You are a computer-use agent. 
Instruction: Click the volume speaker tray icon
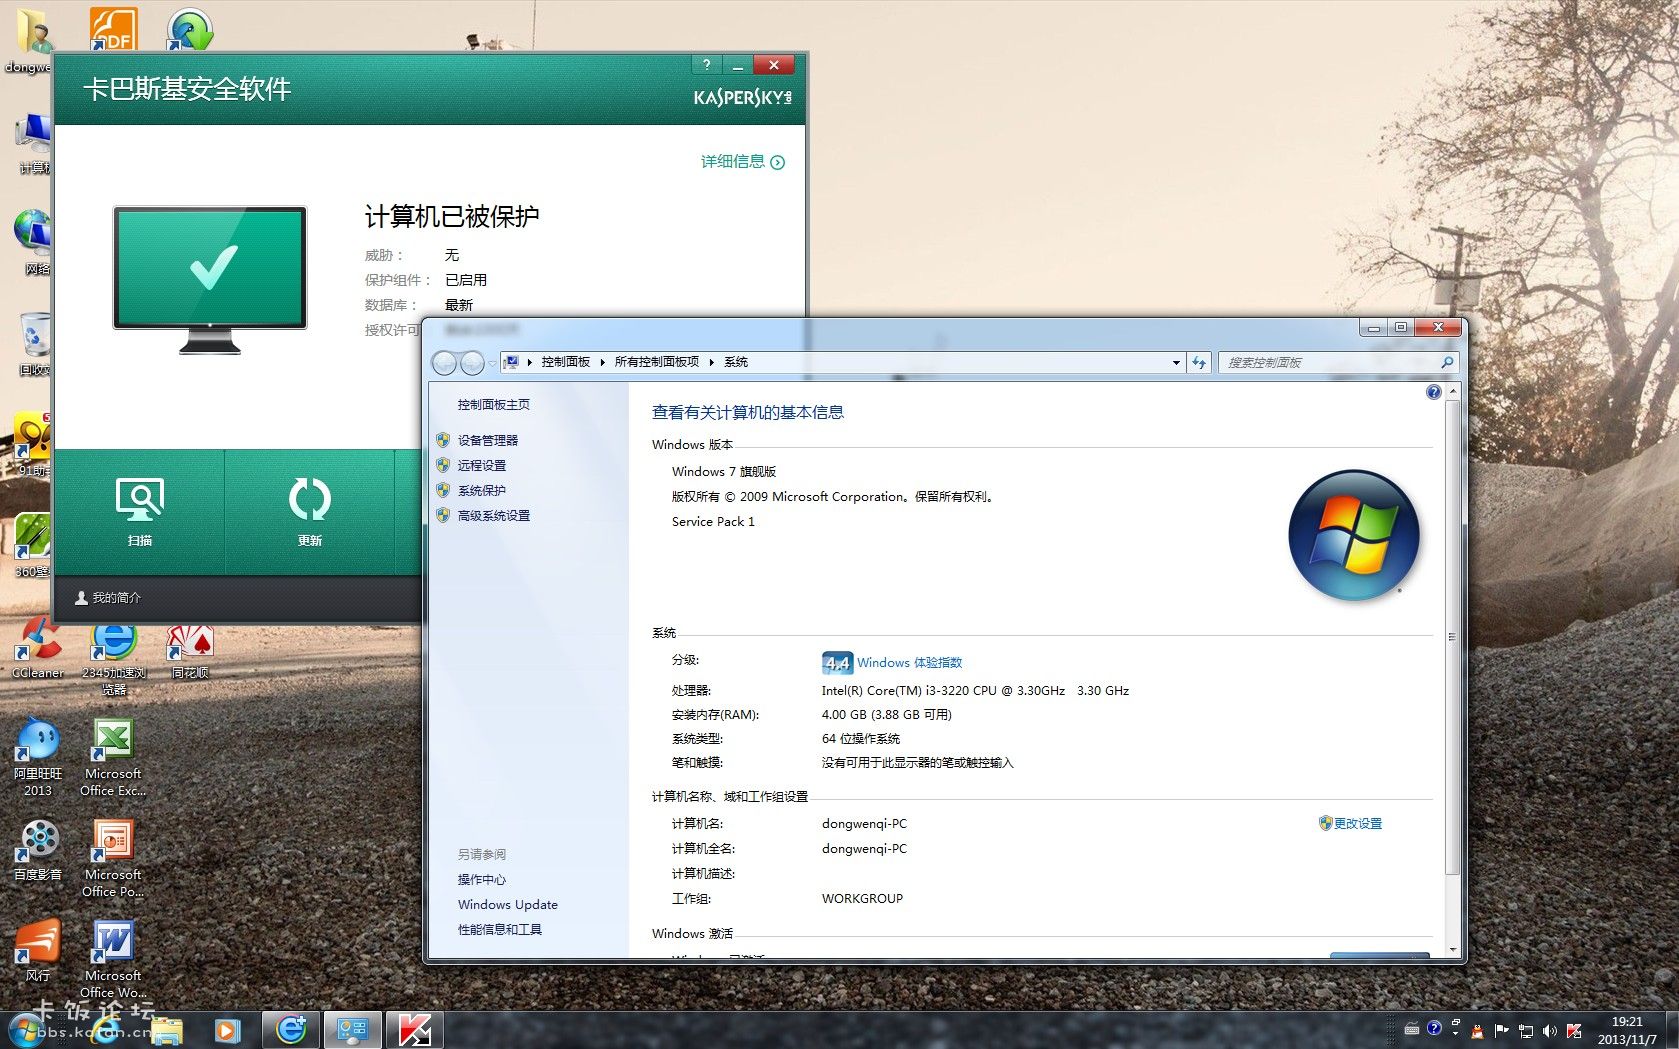pyautogui.click(x=1549, y=1031)
